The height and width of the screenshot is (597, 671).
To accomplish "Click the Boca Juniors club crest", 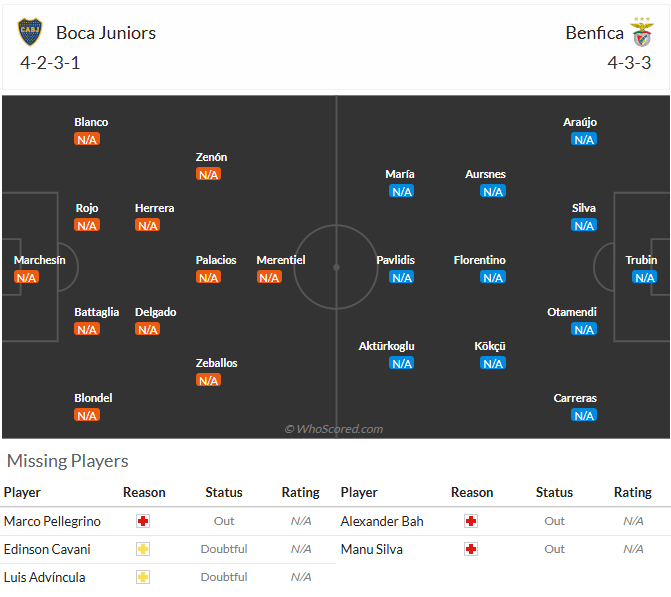I will click(x=30, y=32).
